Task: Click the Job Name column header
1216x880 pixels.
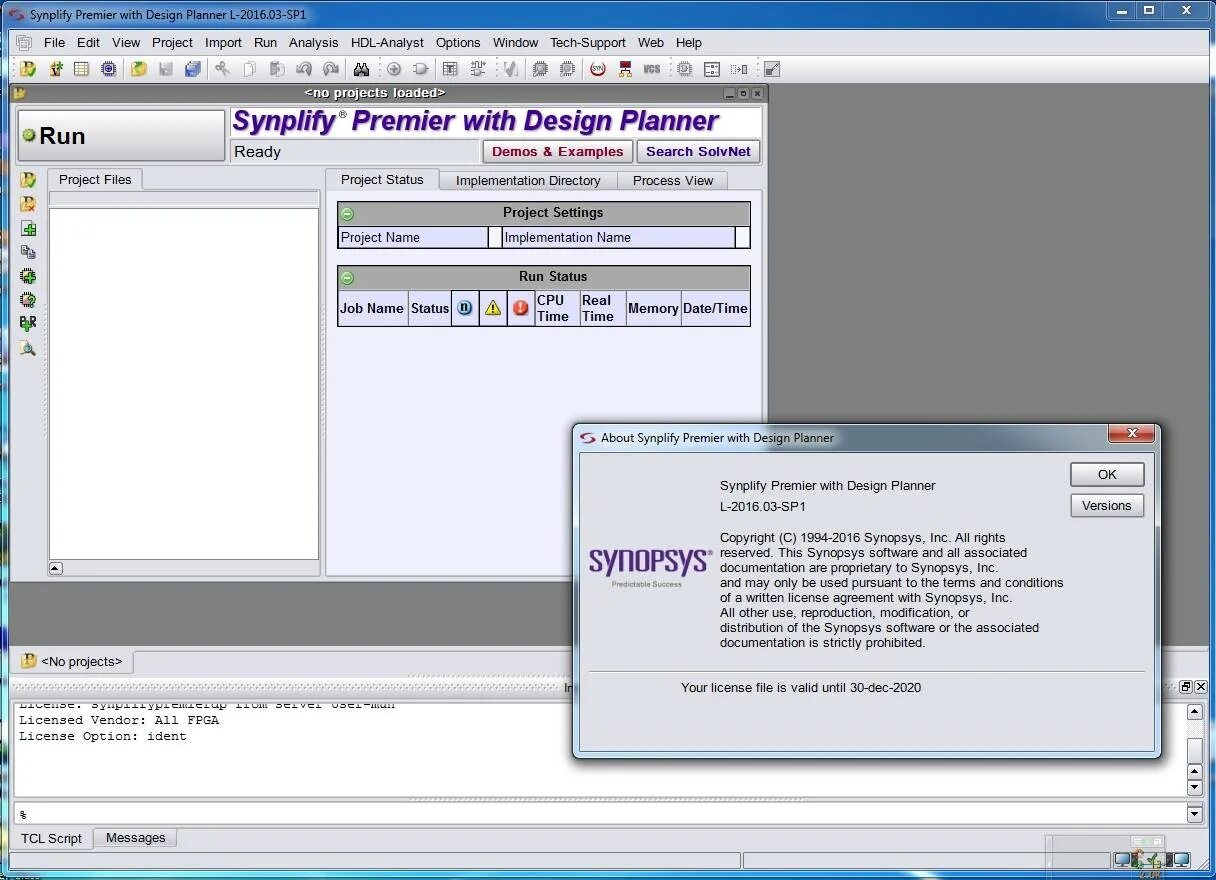Action: click(372, 308)
